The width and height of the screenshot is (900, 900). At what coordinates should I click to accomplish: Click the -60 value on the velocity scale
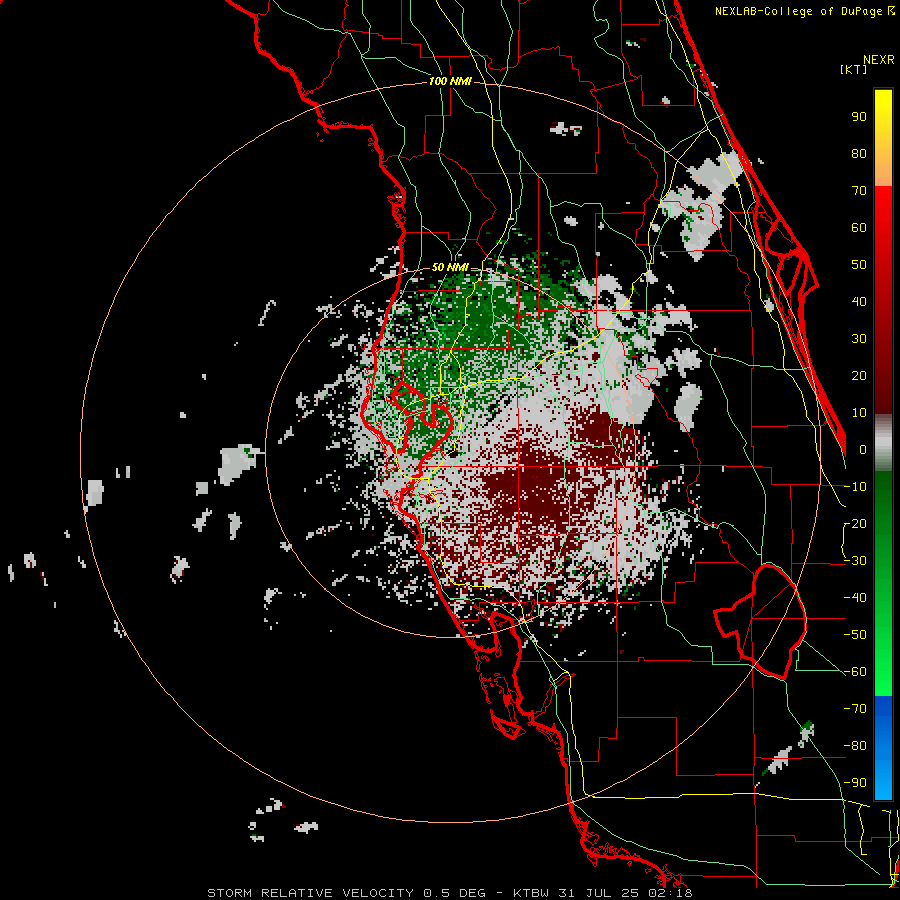855,672
